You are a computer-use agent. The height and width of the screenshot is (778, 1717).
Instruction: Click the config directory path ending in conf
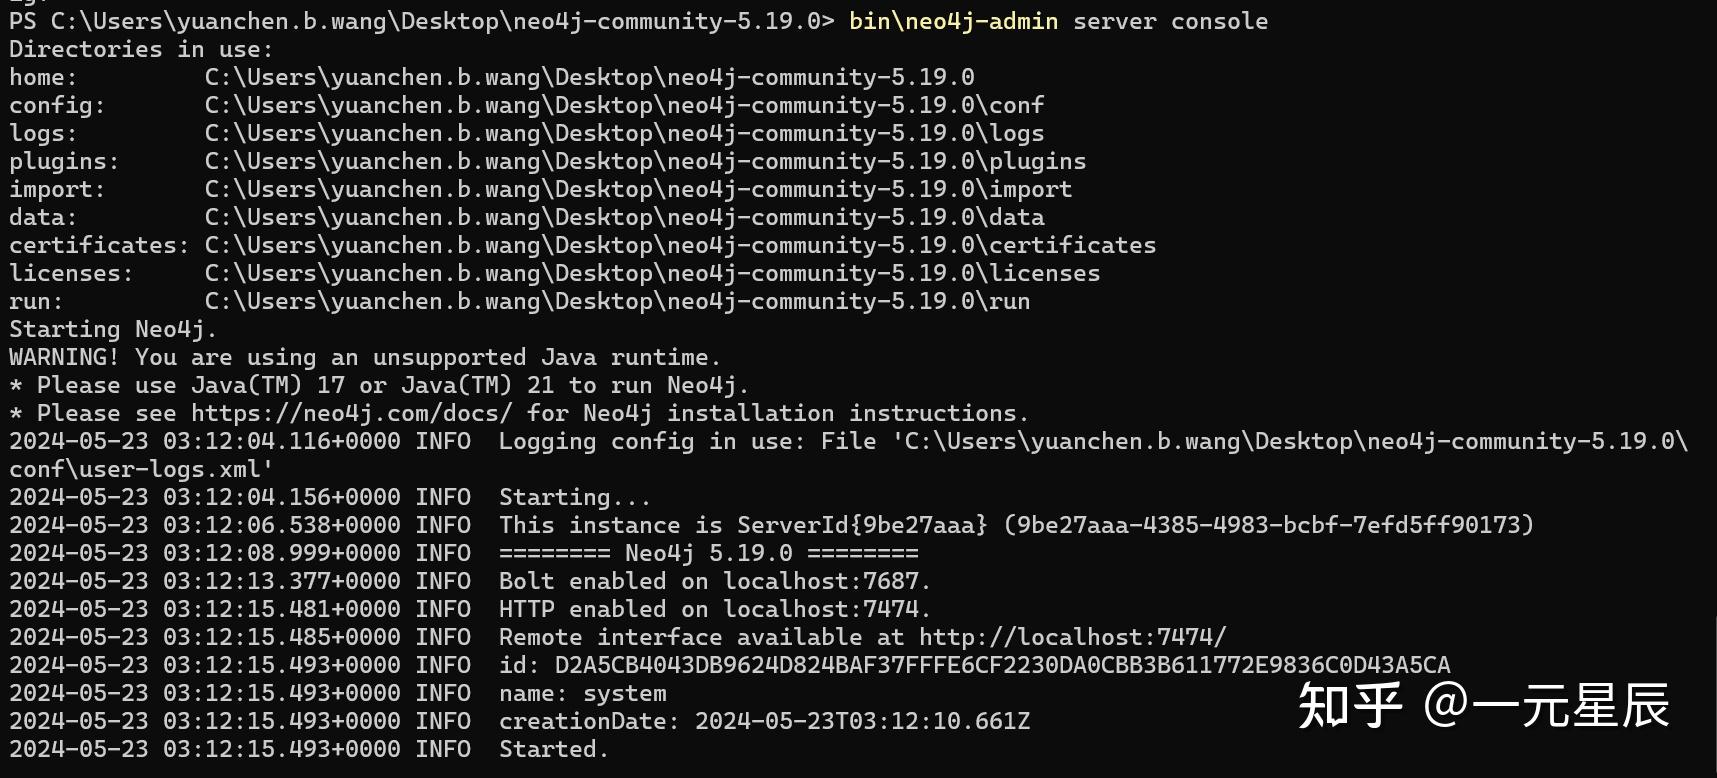[624, 105]
